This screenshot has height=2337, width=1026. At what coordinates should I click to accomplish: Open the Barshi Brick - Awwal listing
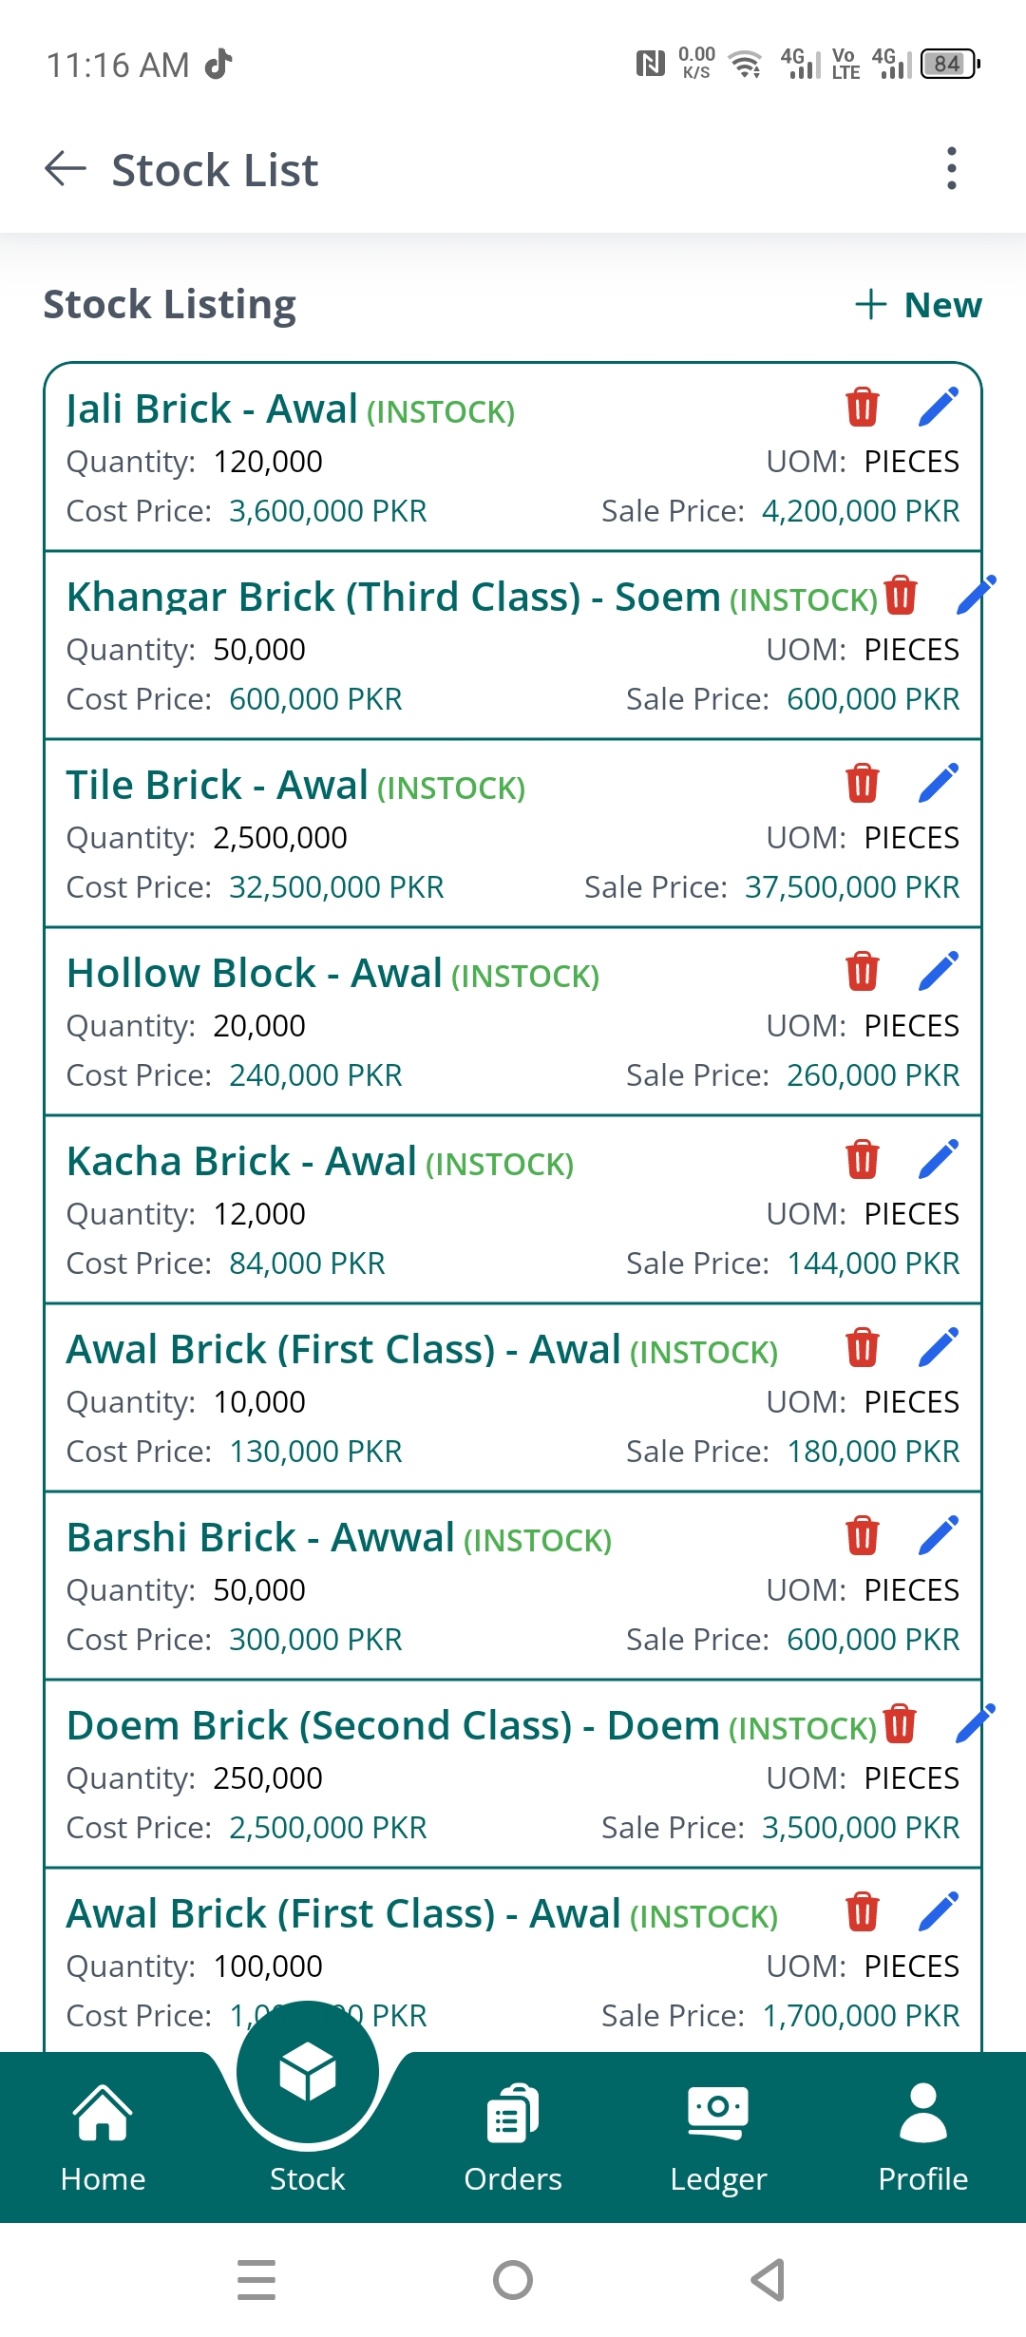[x=513, y=1586]
